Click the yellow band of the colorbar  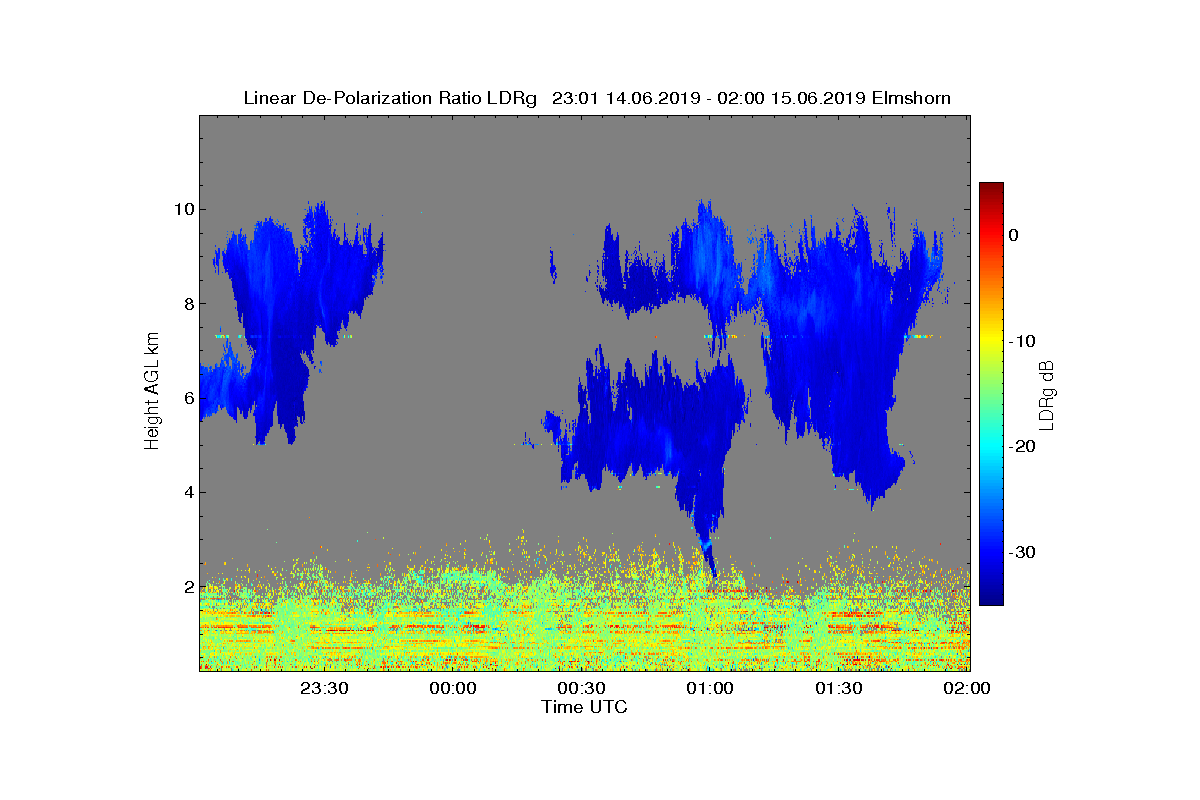coord(991,341)
